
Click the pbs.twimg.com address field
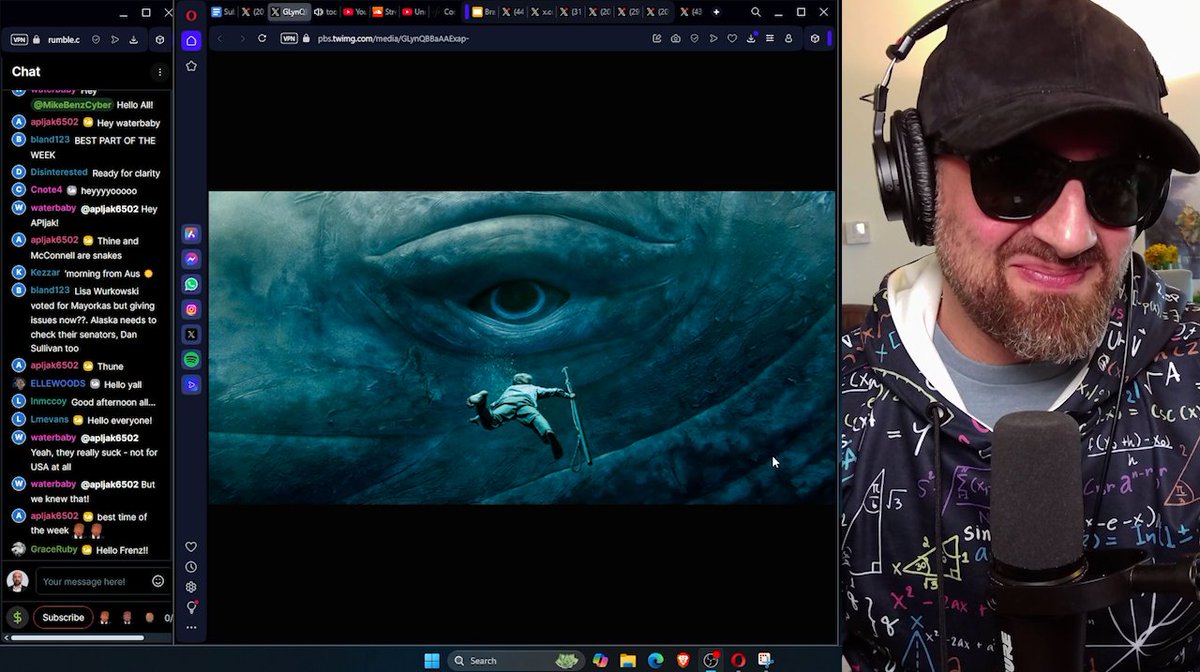click(392, 38)
